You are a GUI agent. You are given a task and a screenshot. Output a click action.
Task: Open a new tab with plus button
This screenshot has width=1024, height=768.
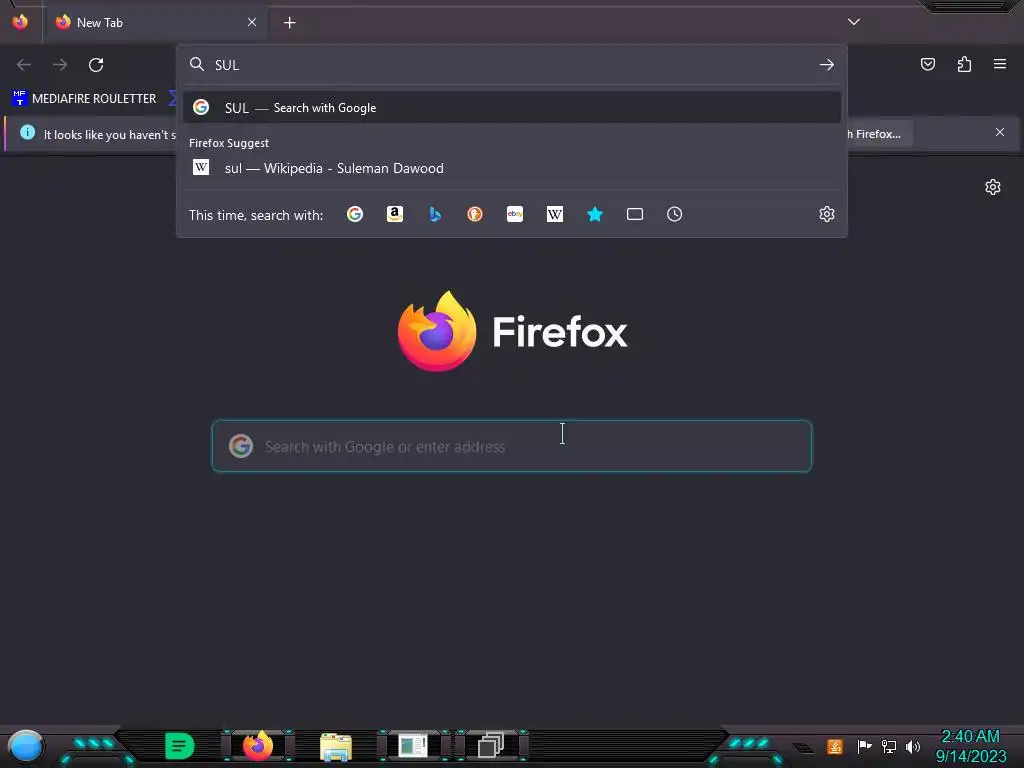click(x=289, y=23)
